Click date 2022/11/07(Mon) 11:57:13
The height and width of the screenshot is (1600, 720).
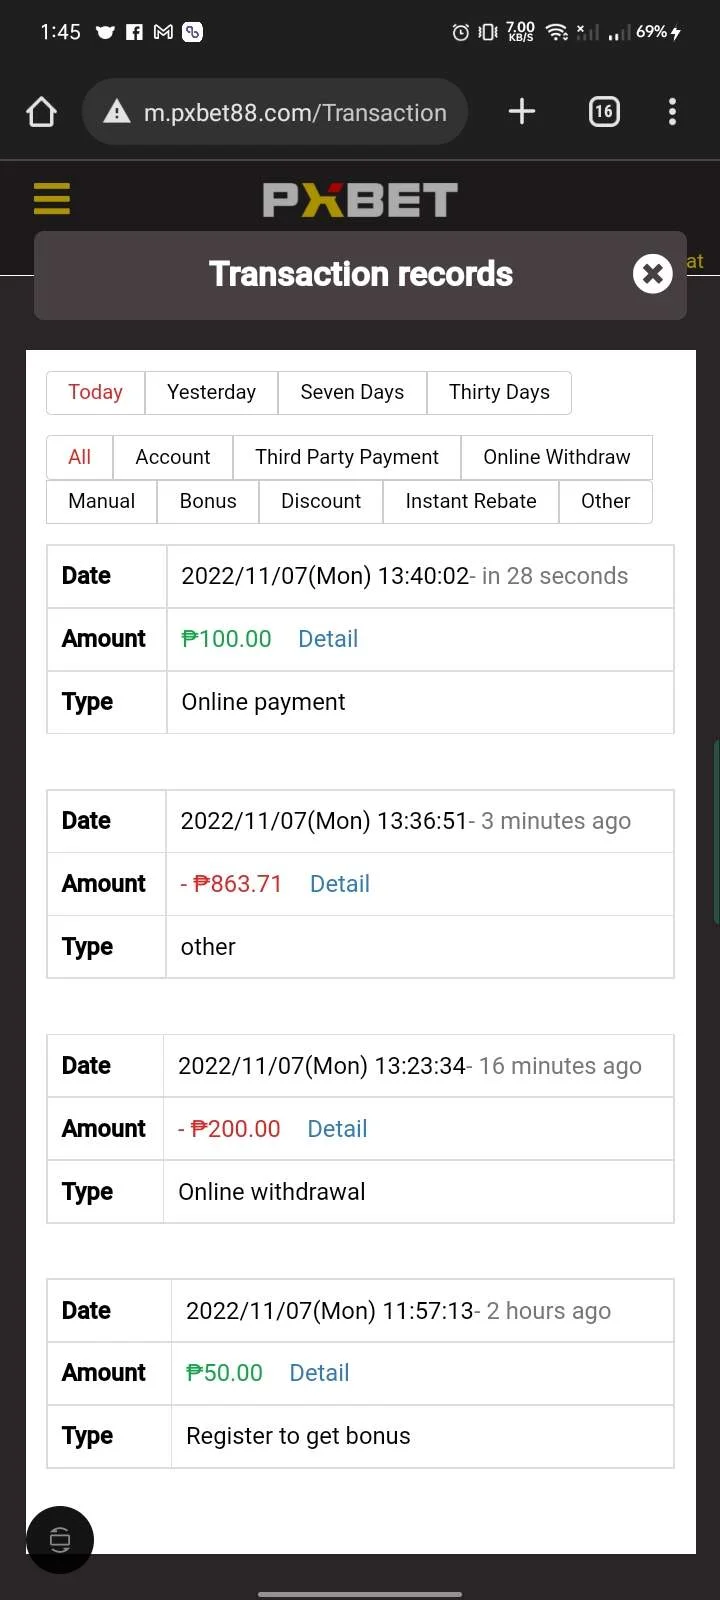coord(330,1311)
